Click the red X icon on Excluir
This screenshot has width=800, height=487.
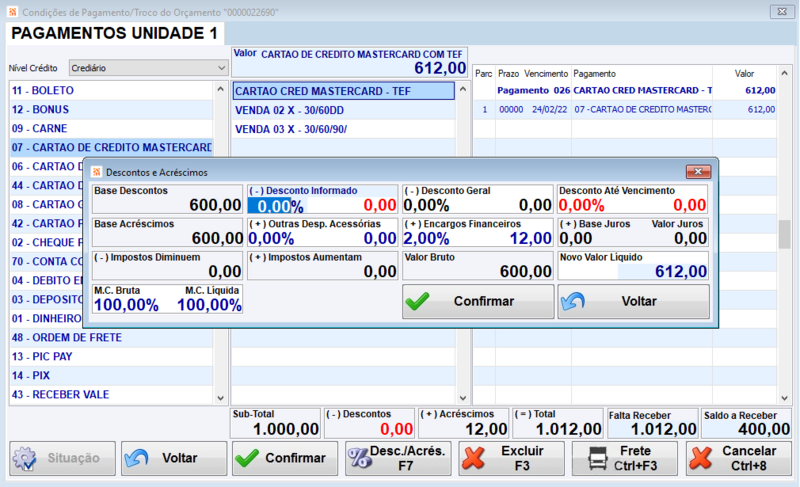pos(473,458)
